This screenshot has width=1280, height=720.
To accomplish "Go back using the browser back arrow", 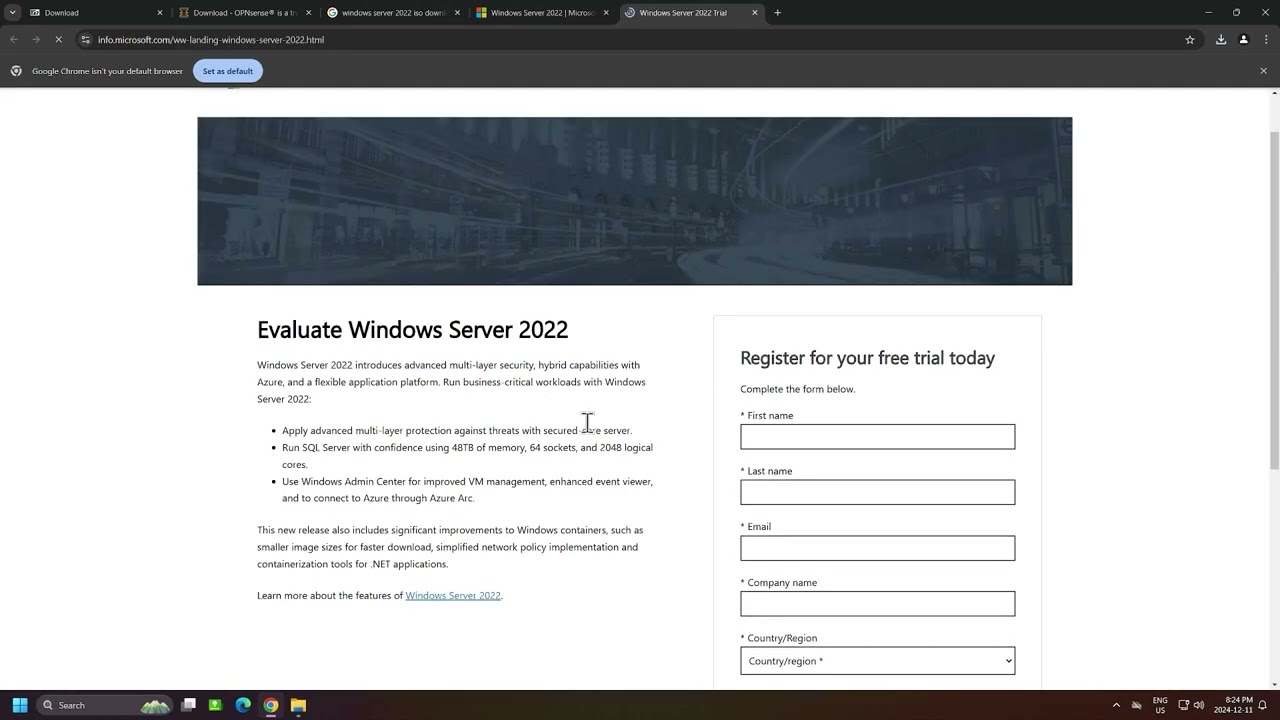I will pos(13,40).
